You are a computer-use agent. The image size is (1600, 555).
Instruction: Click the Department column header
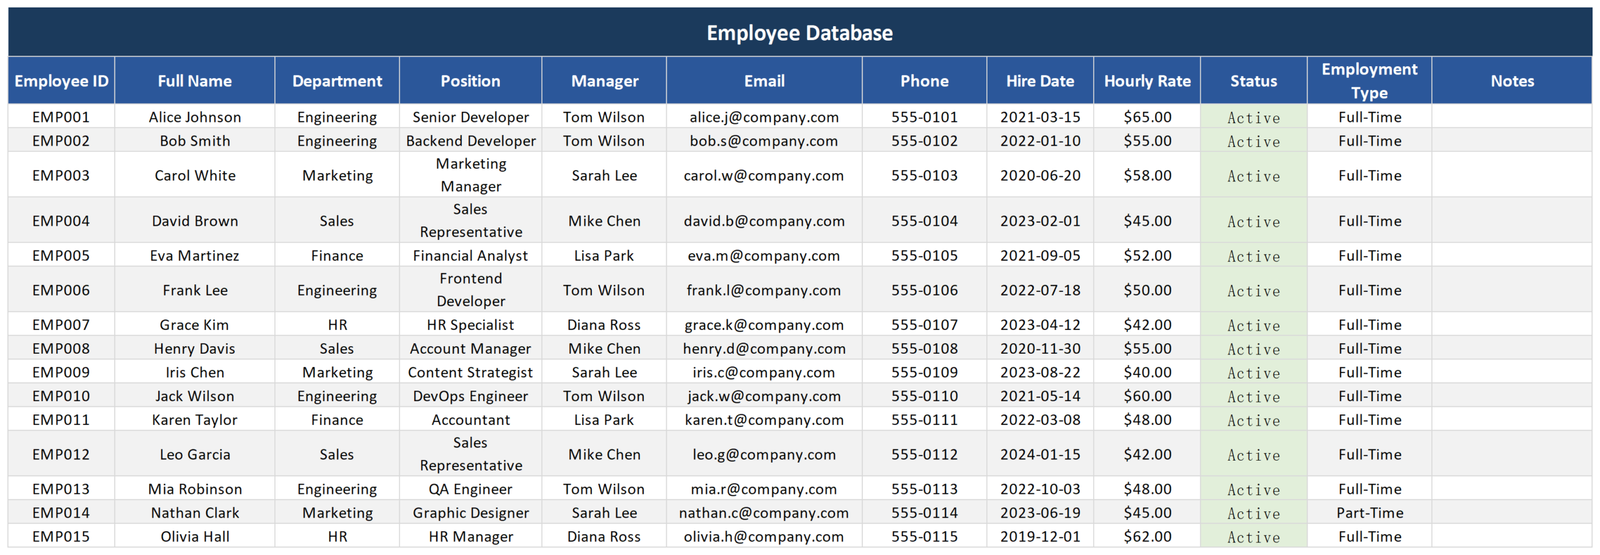click(x=337, y=81)
